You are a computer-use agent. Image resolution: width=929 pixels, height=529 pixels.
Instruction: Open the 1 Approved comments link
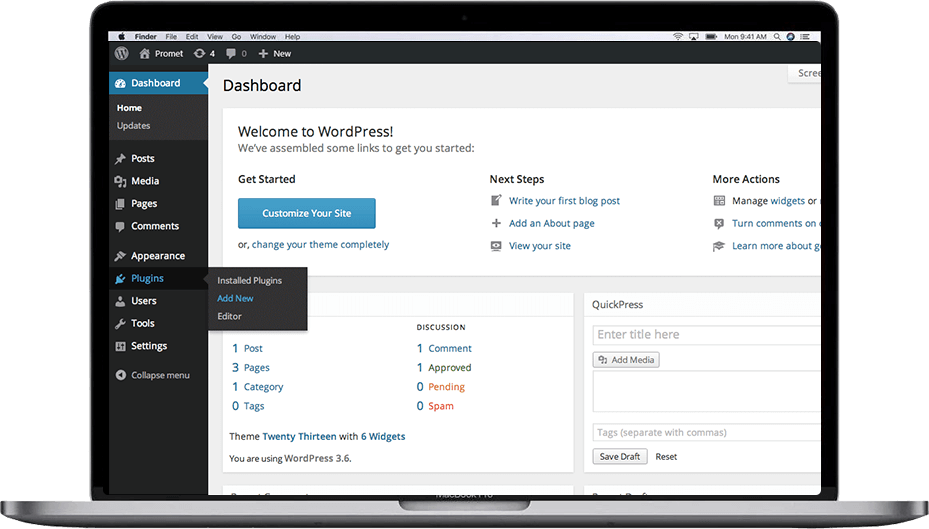tap(444, 368)
